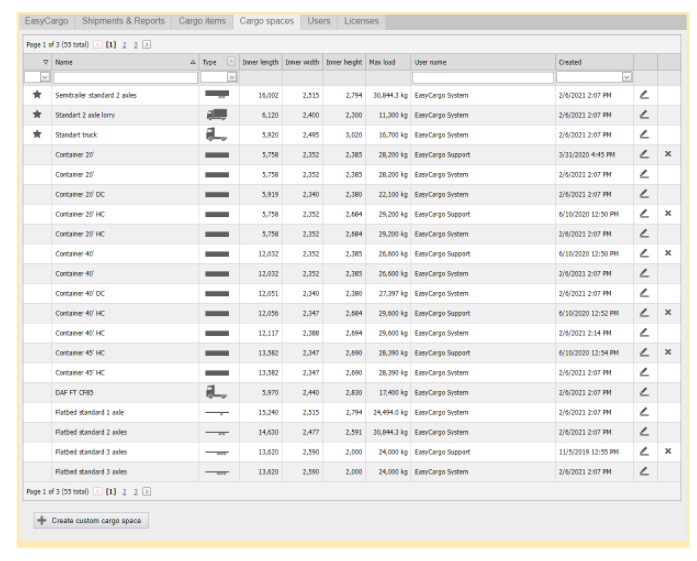Edit the Container 20' DC row
697x561 pixels.
[644, 194]
